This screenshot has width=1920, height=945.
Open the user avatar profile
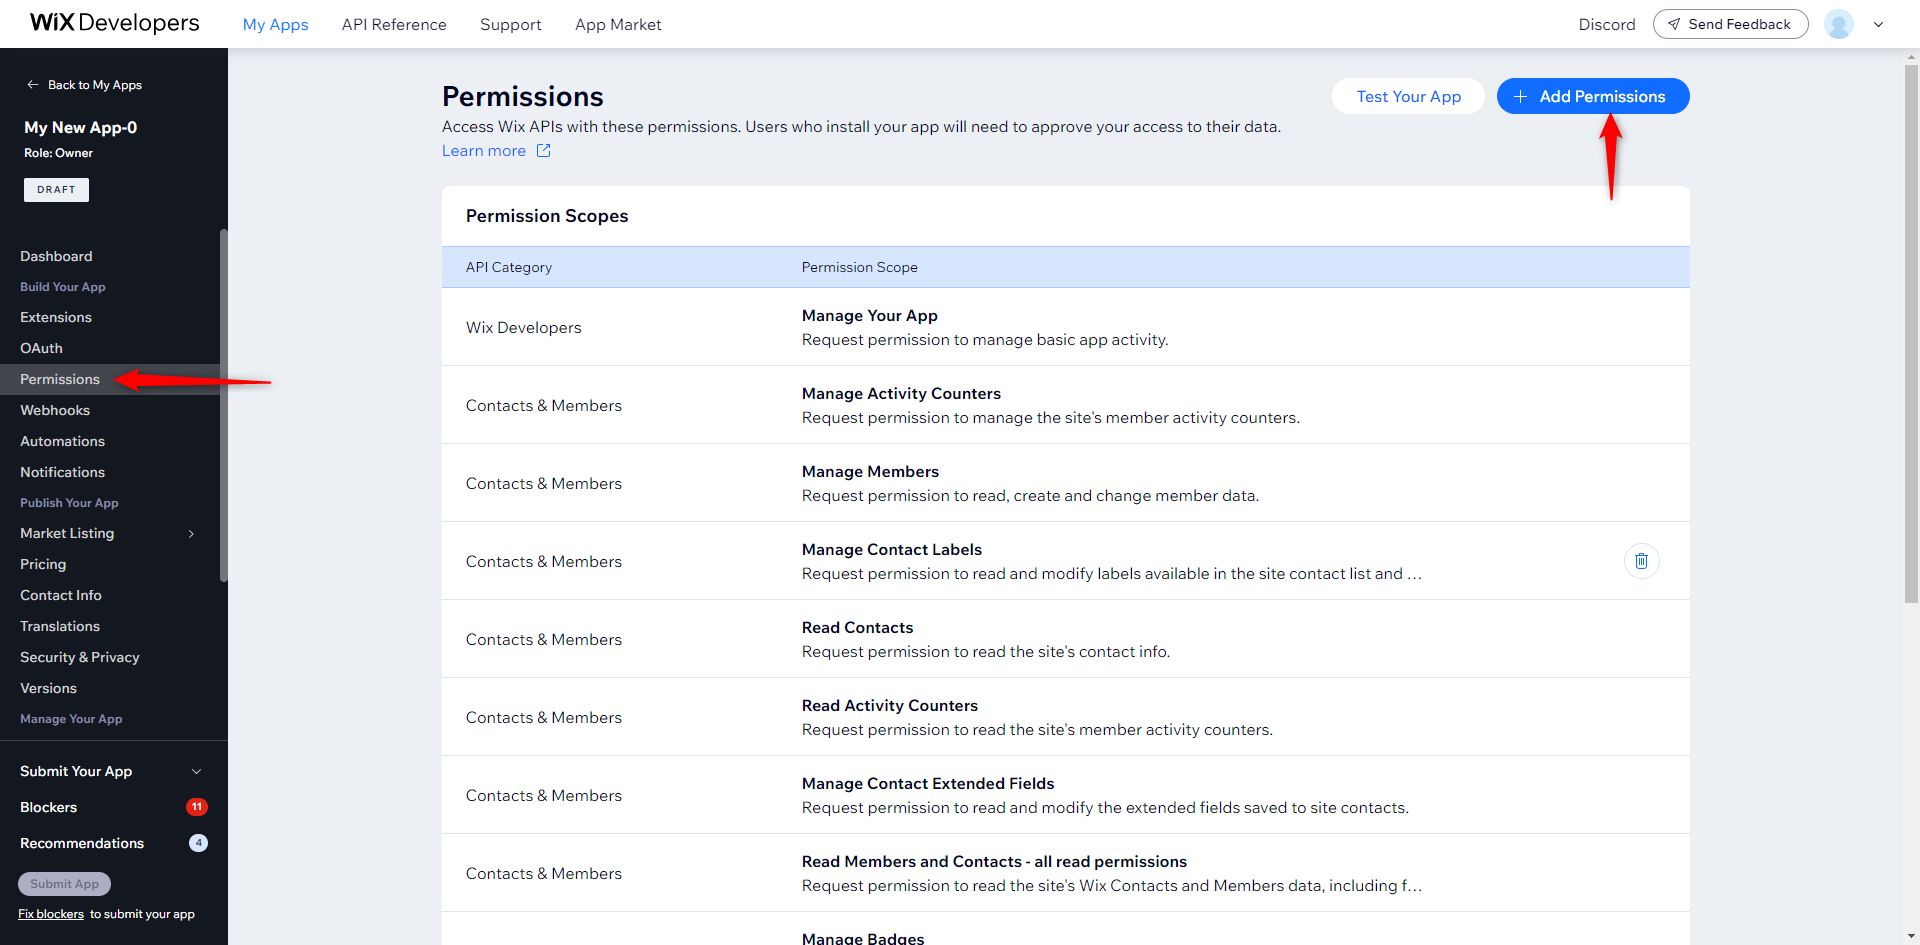[1838, 24]
